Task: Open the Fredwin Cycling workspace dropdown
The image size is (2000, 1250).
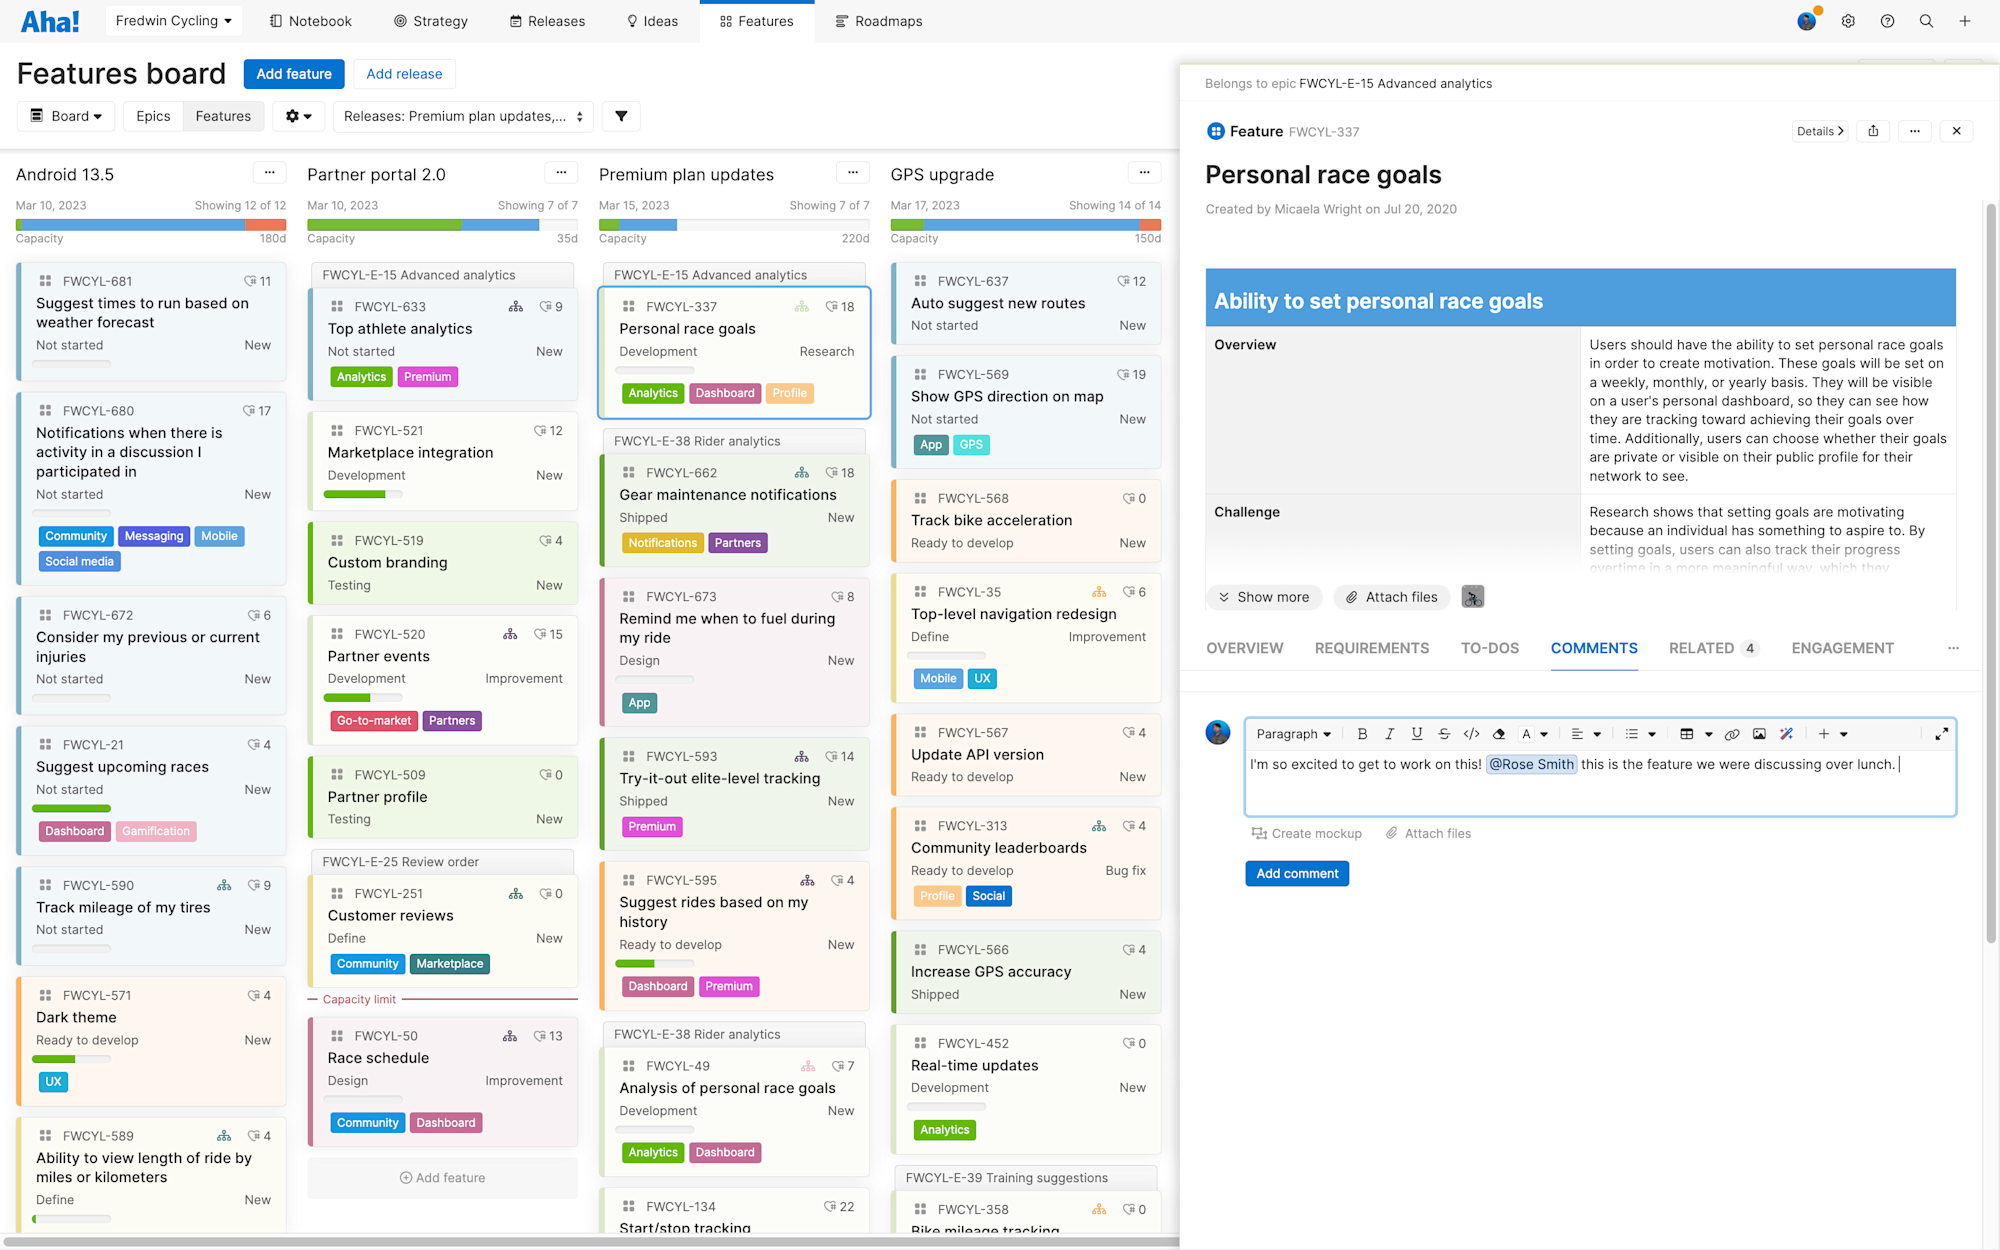Action: [x=173, y=21]
